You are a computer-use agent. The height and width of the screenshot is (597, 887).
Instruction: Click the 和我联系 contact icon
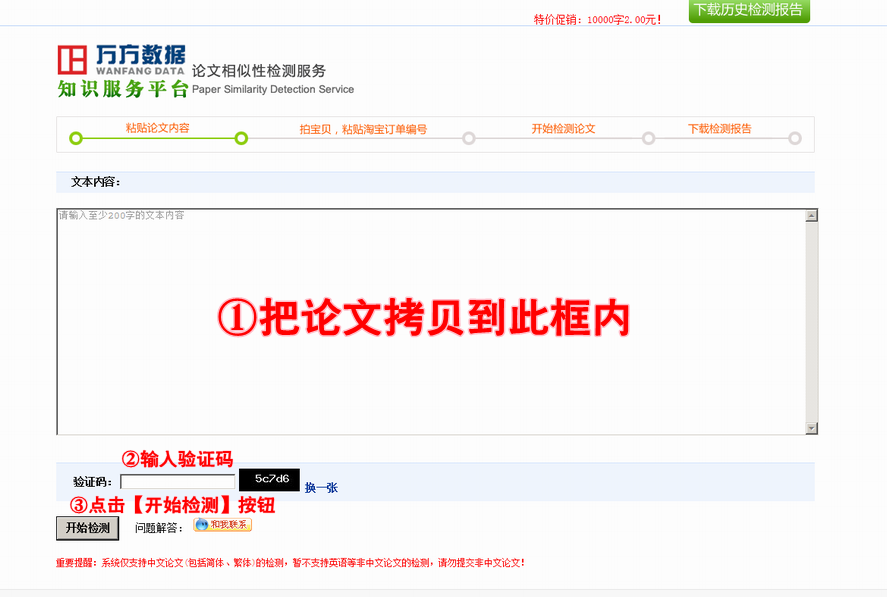[222, 524]
